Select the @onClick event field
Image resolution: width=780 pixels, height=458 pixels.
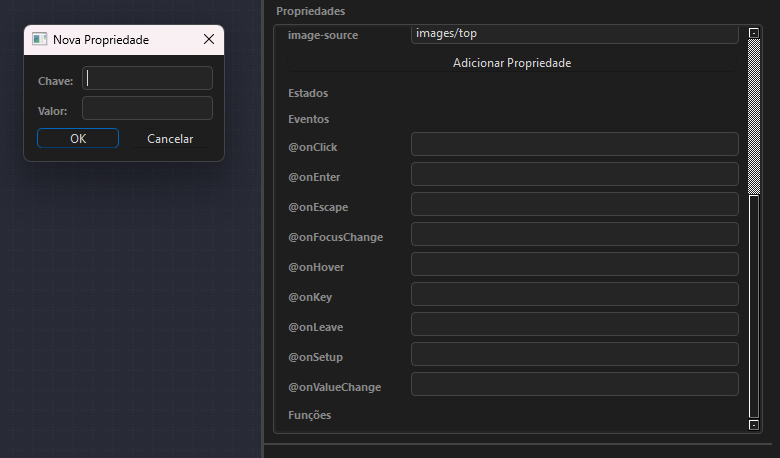pyautogui.click(x=574, y=144)
